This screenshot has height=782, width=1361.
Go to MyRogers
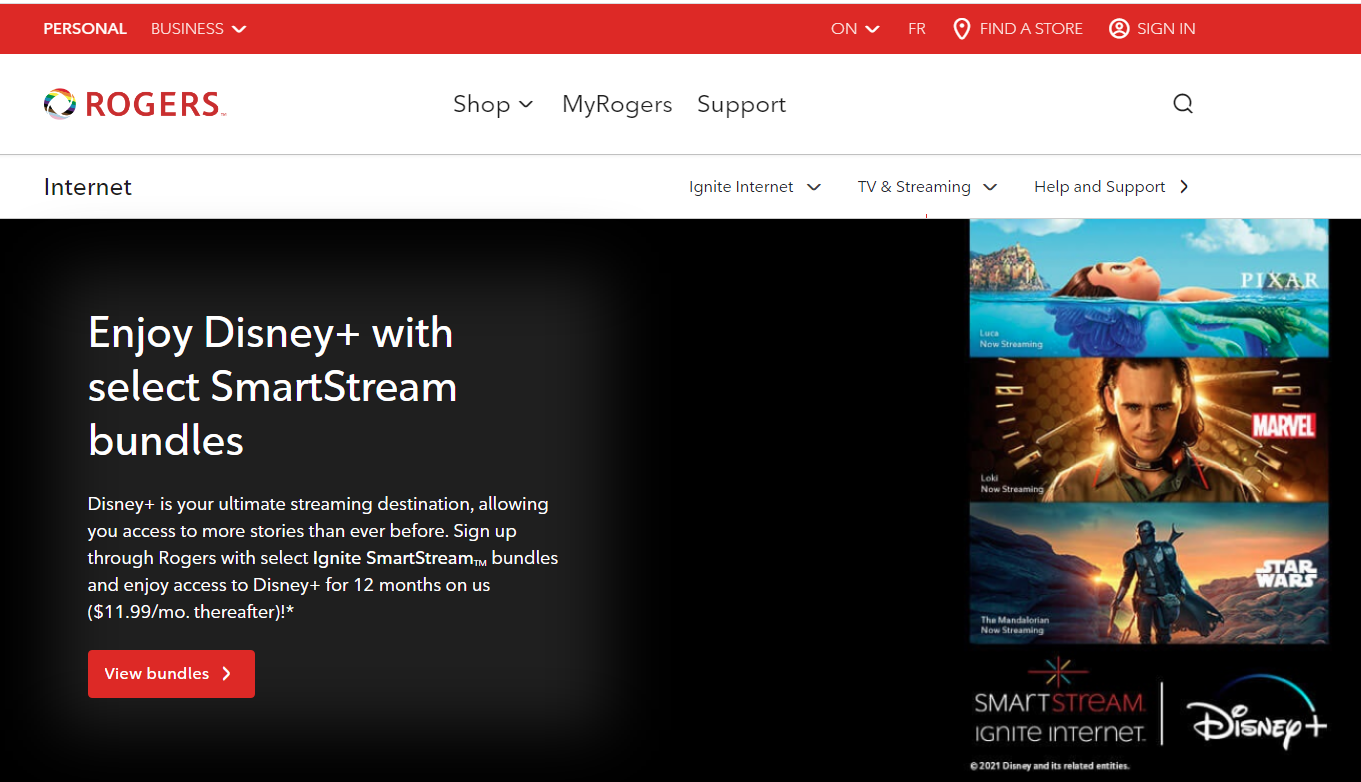pos(617,104)
